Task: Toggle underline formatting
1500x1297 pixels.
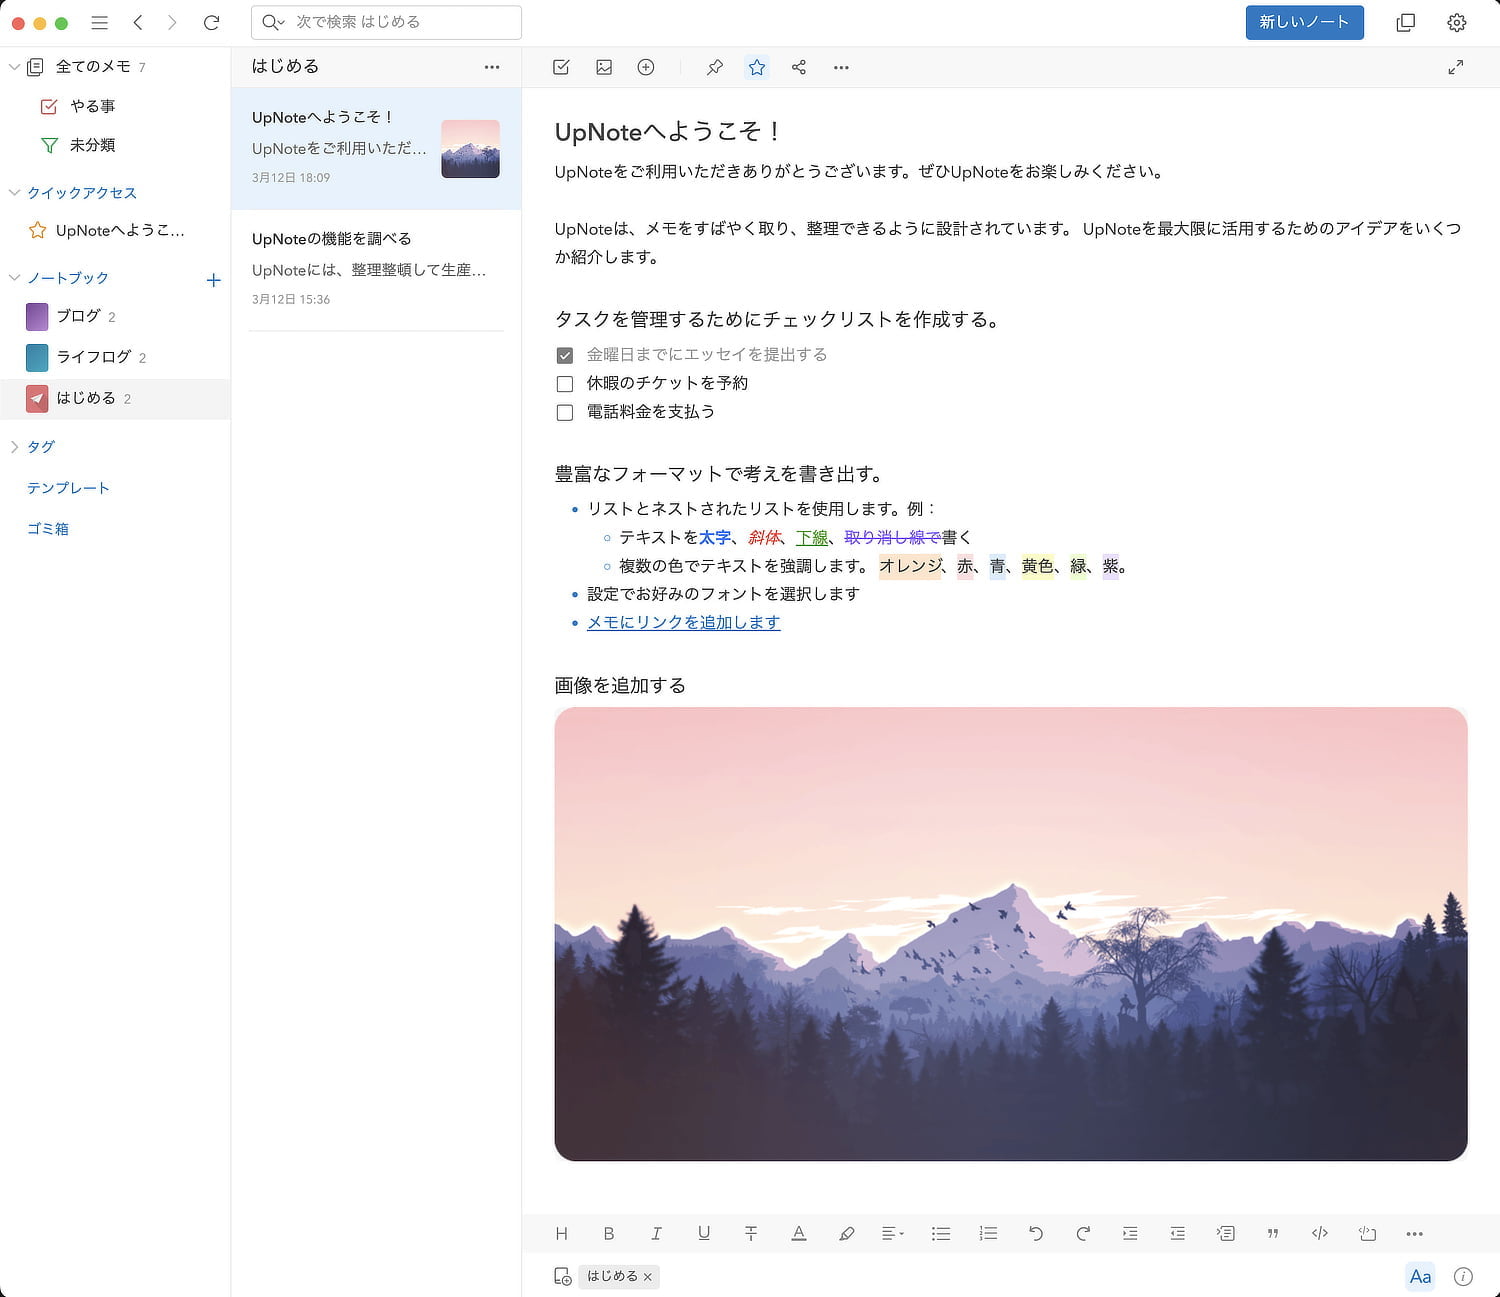Action: click(x=704, y=1234)
